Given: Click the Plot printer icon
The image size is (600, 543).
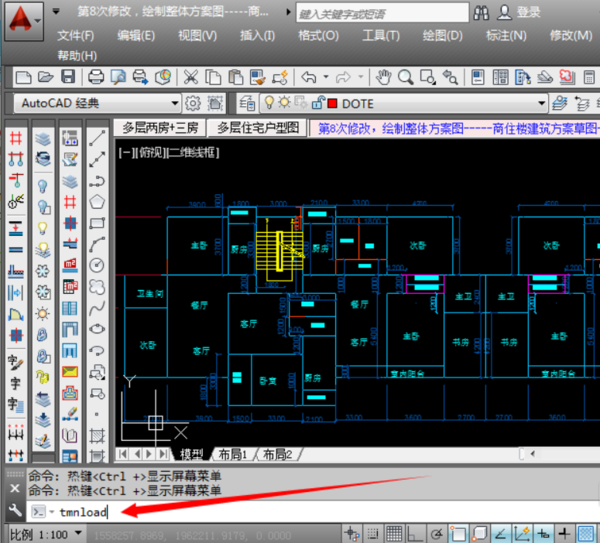Looking at the screenshot, I should point(96,77).
